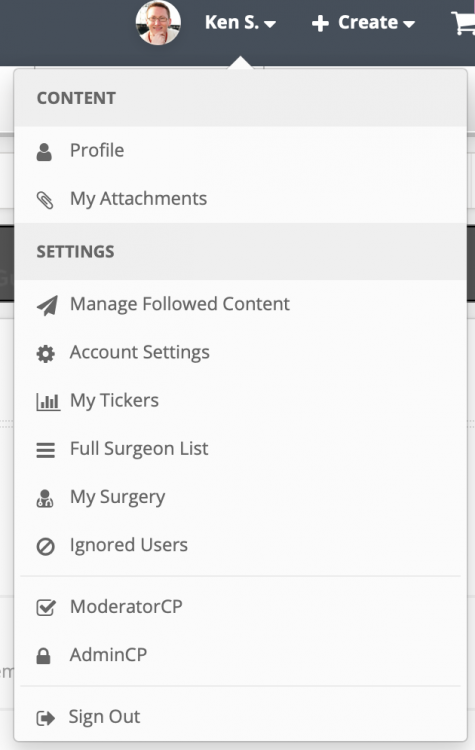The width and height of the screenshot is (475, 750).
Task: Click the doctor icon beside My Surgery
Action: pyautogui.click(x=45, y=498)
